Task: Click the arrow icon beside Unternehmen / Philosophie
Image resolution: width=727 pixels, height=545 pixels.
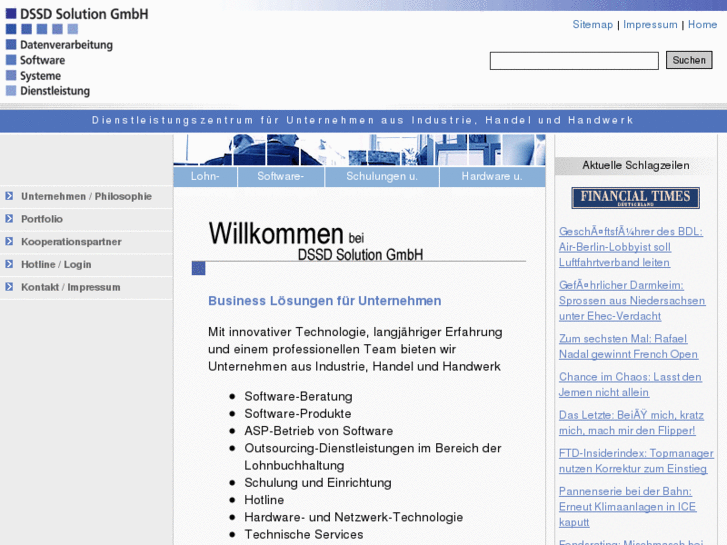Action: [9, 196]
